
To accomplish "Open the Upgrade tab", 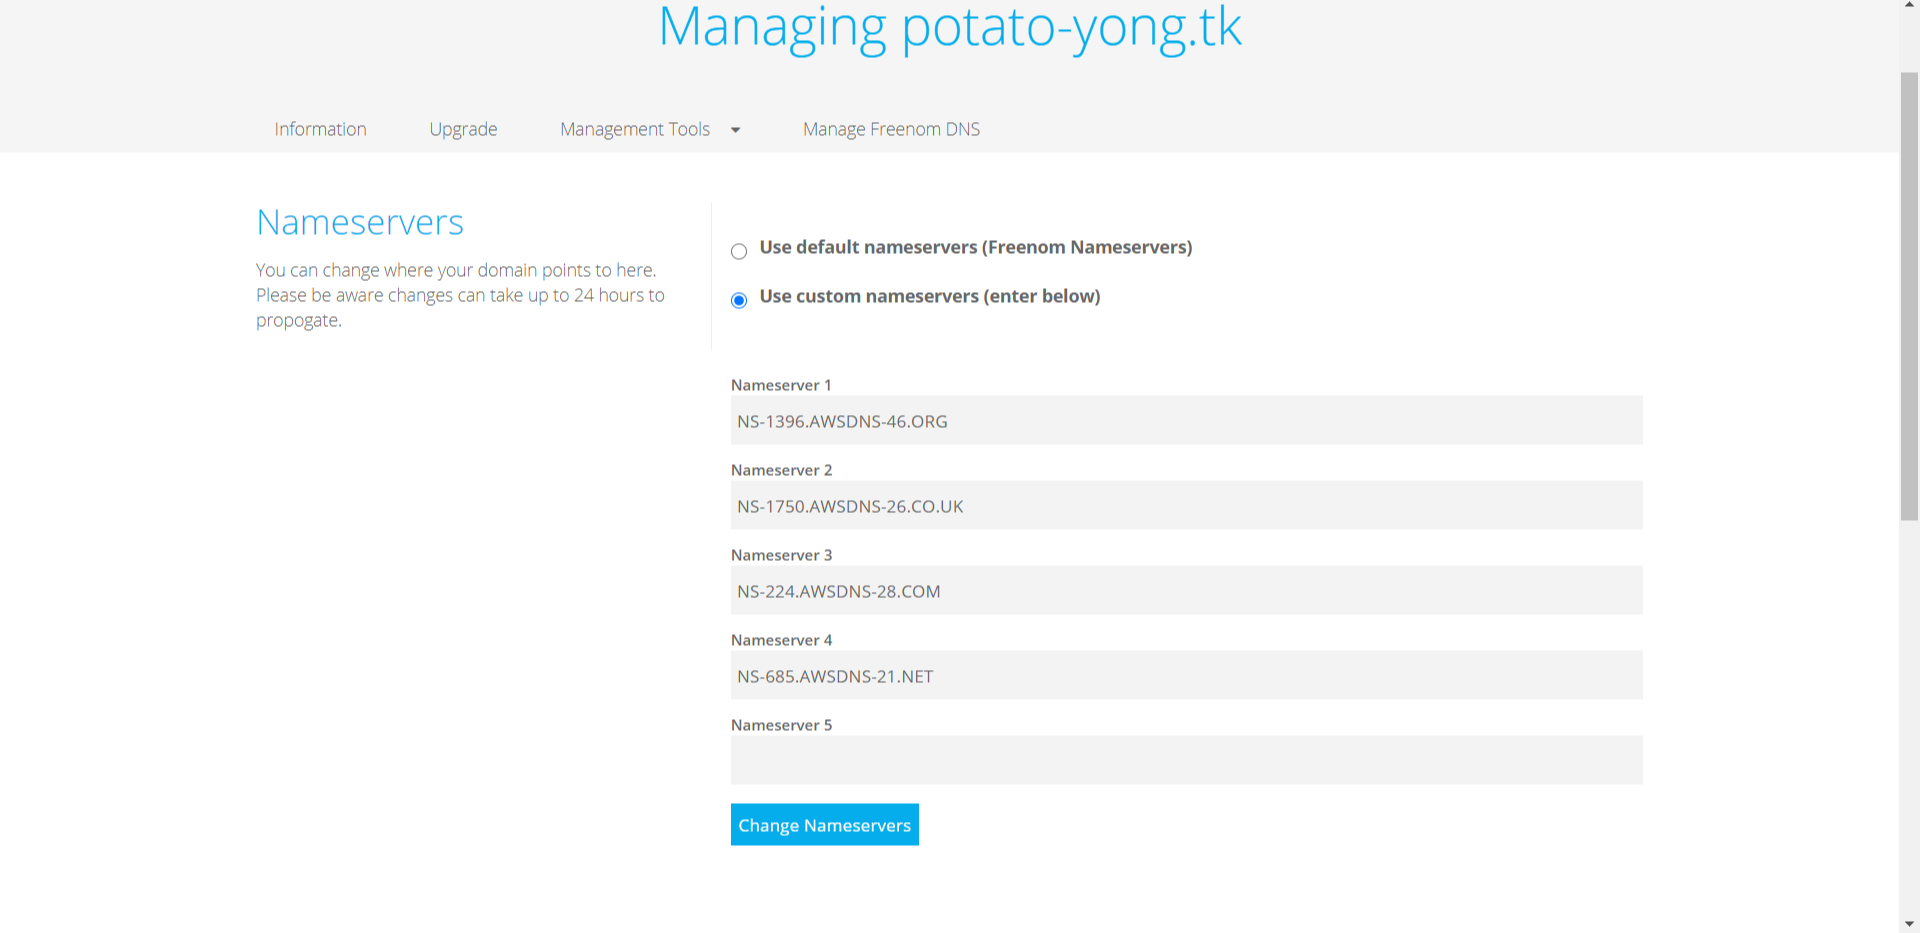I will pos(463,129).
